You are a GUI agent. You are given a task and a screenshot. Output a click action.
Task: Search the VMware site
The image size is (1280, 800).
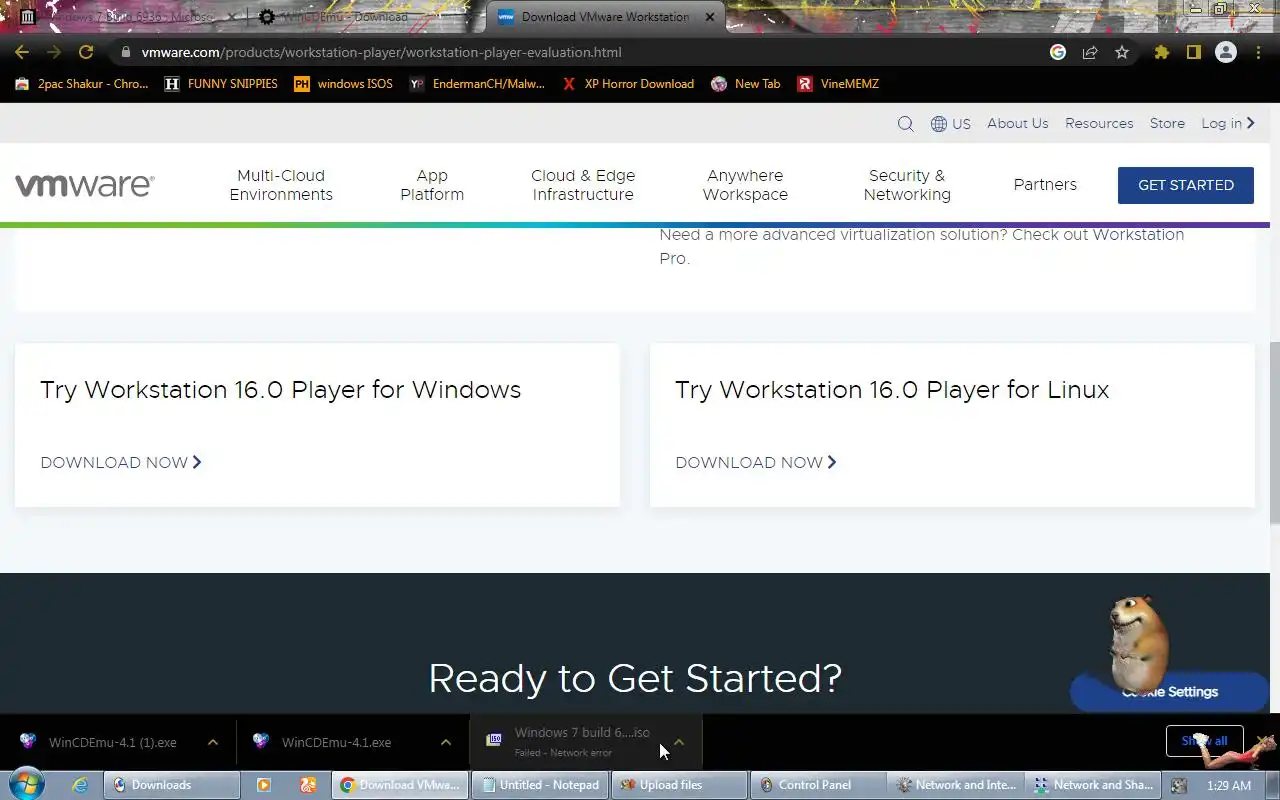pyautogui.click(x=905, y=124)
